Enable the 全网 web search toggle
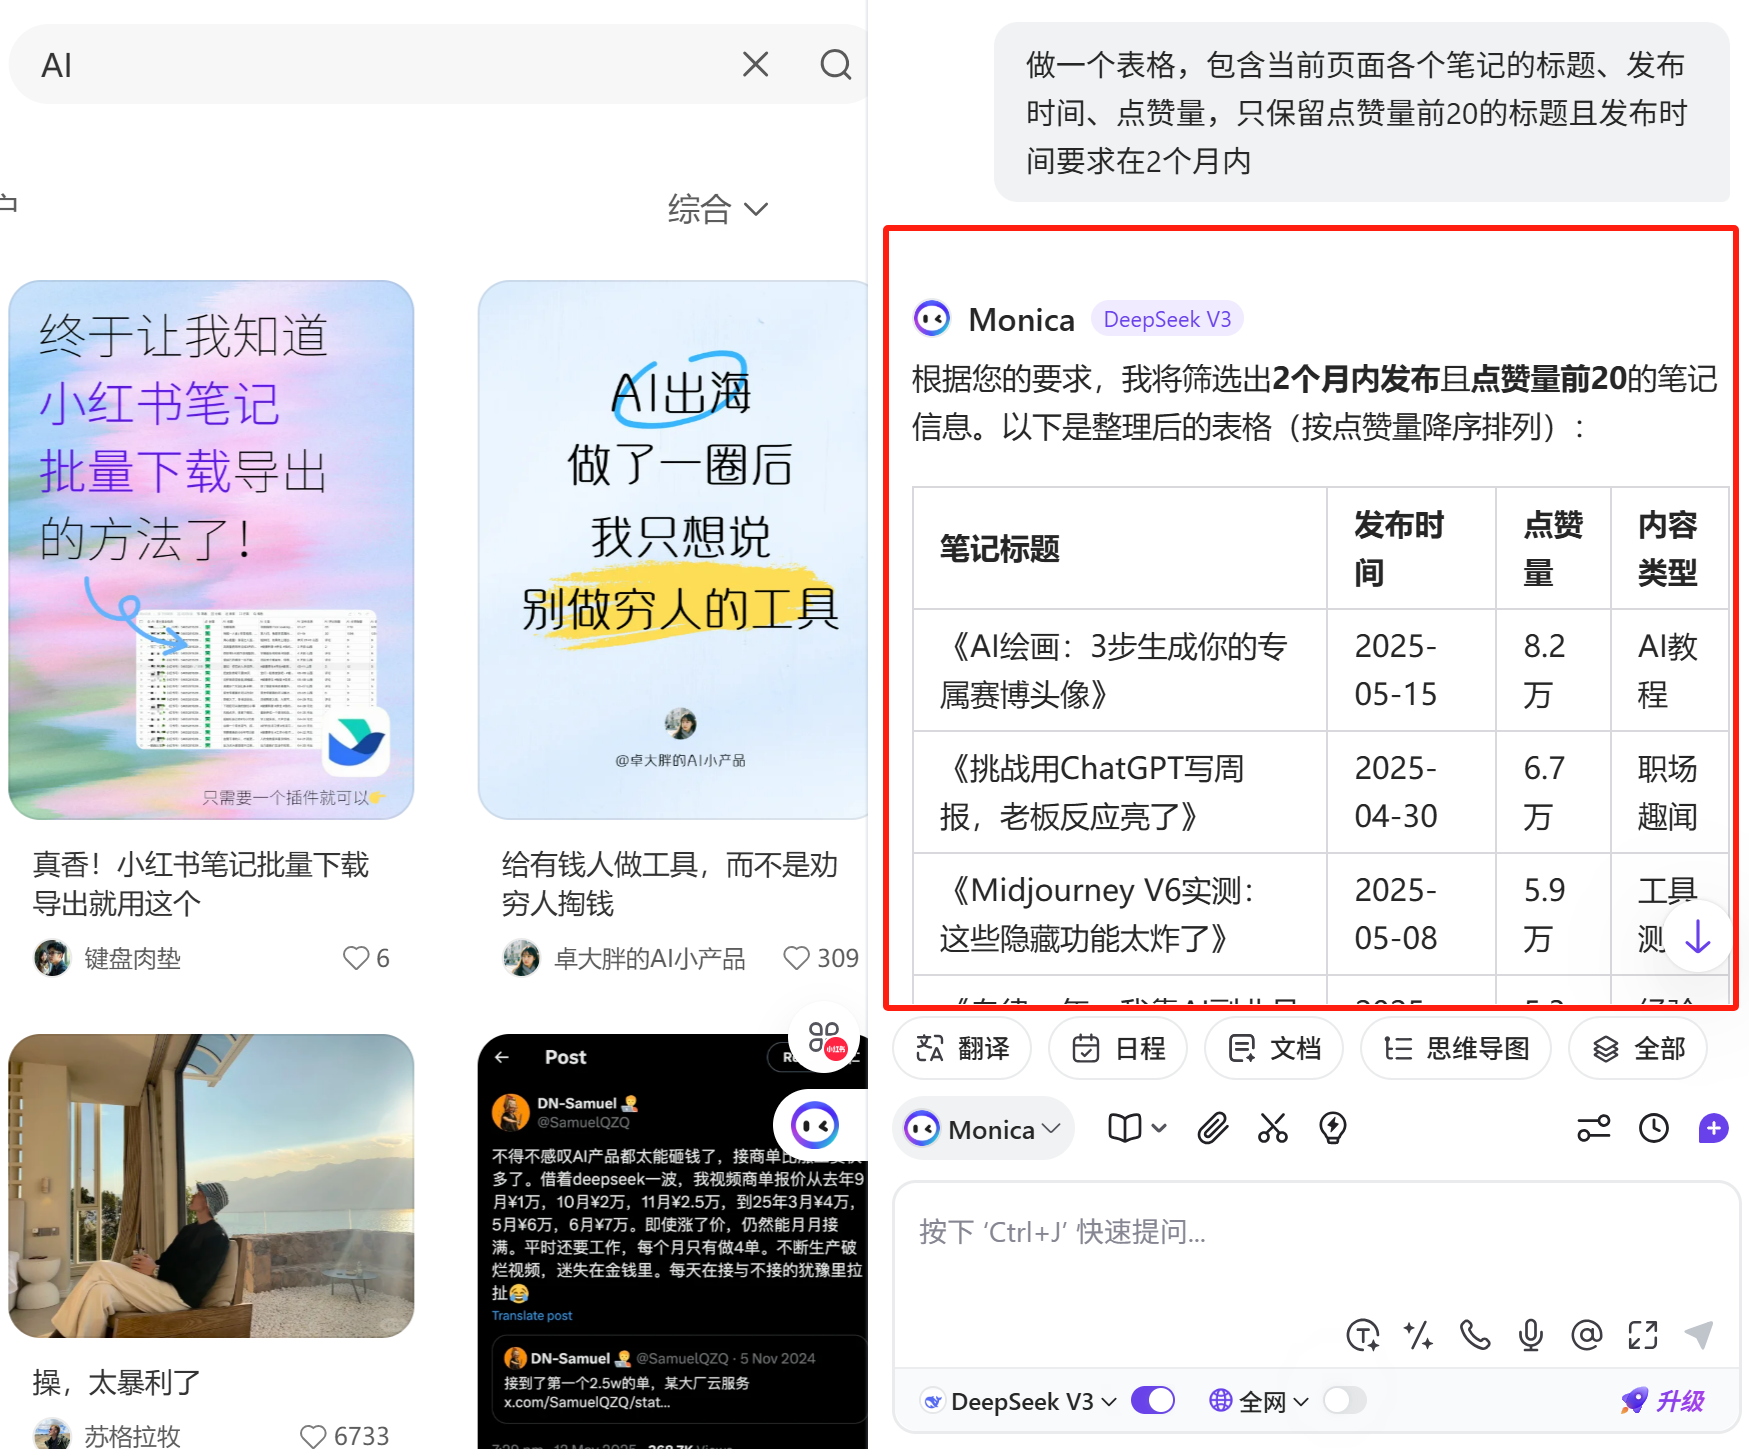 tap(1344, 1401)
